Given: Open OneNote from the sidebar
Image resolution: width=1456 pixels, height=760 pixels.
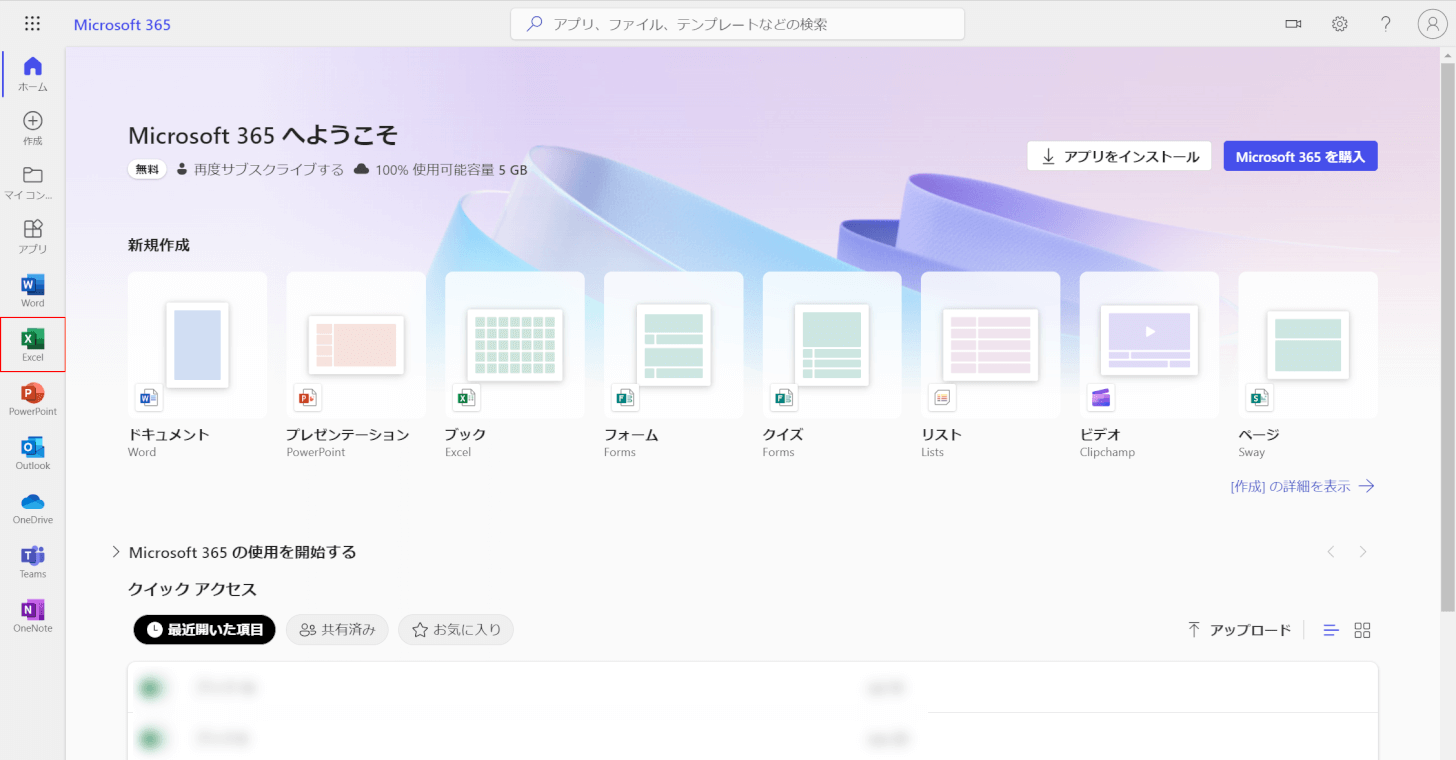Looking at the screenshot, I should tap(33, 615).
